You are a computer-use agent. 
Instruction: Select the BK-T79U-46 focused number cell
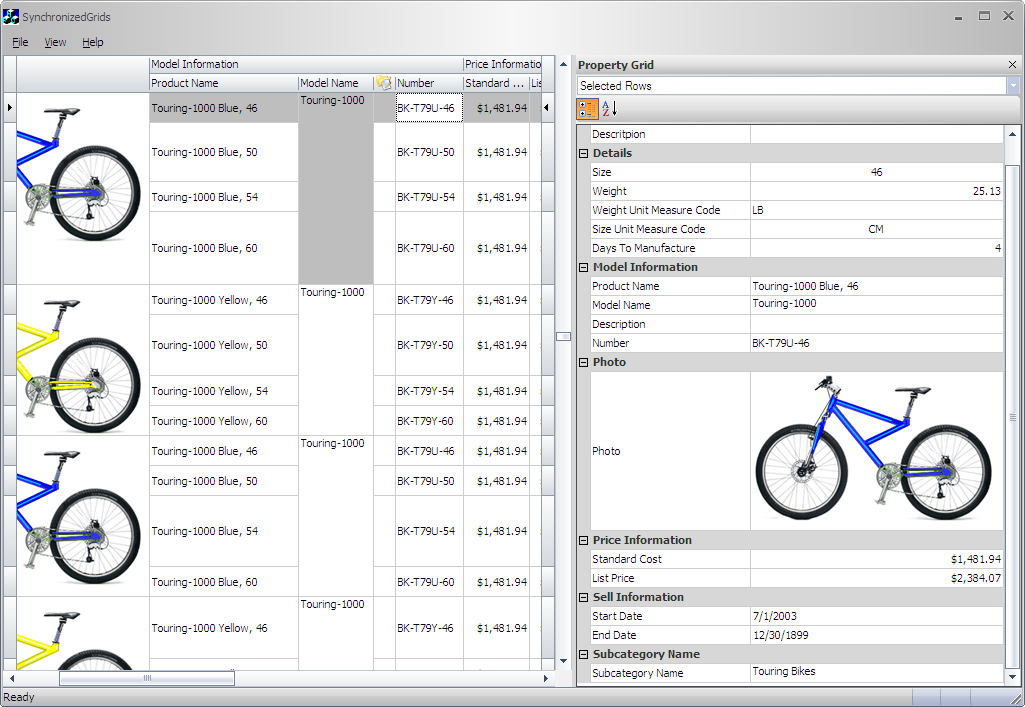429,108
